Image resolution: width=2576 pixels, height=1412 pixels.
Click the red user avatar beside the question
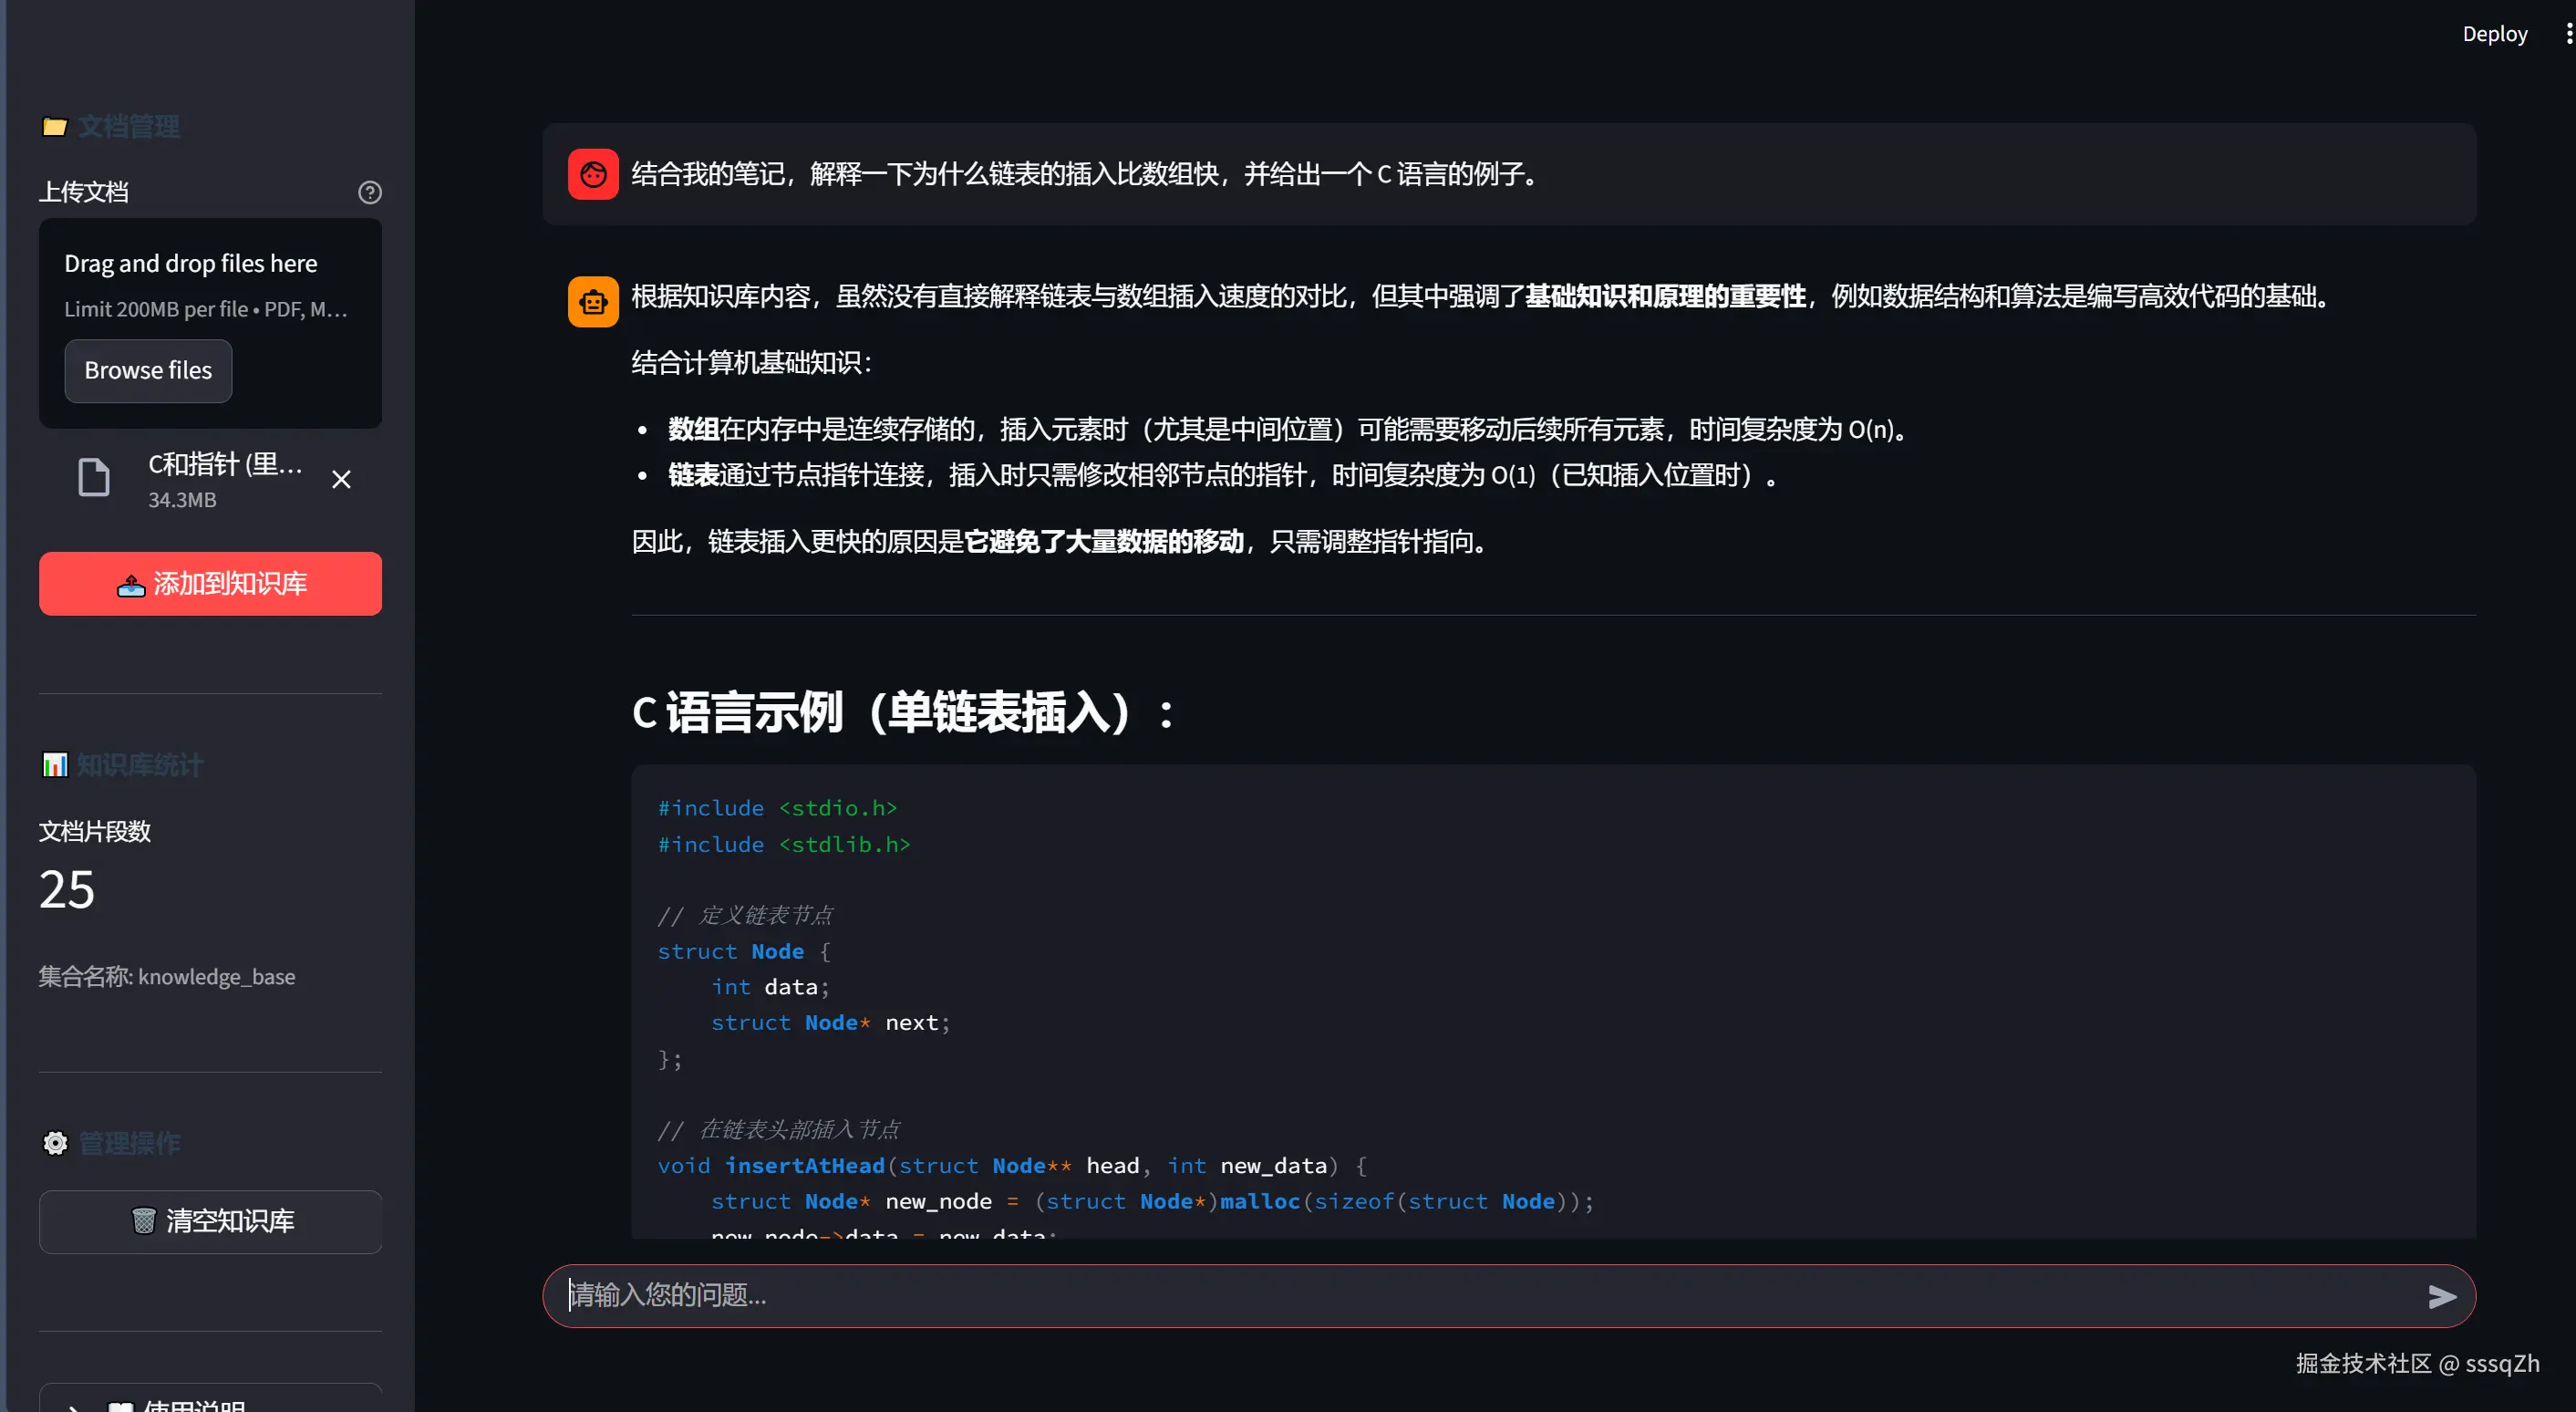tap(592, 173)
